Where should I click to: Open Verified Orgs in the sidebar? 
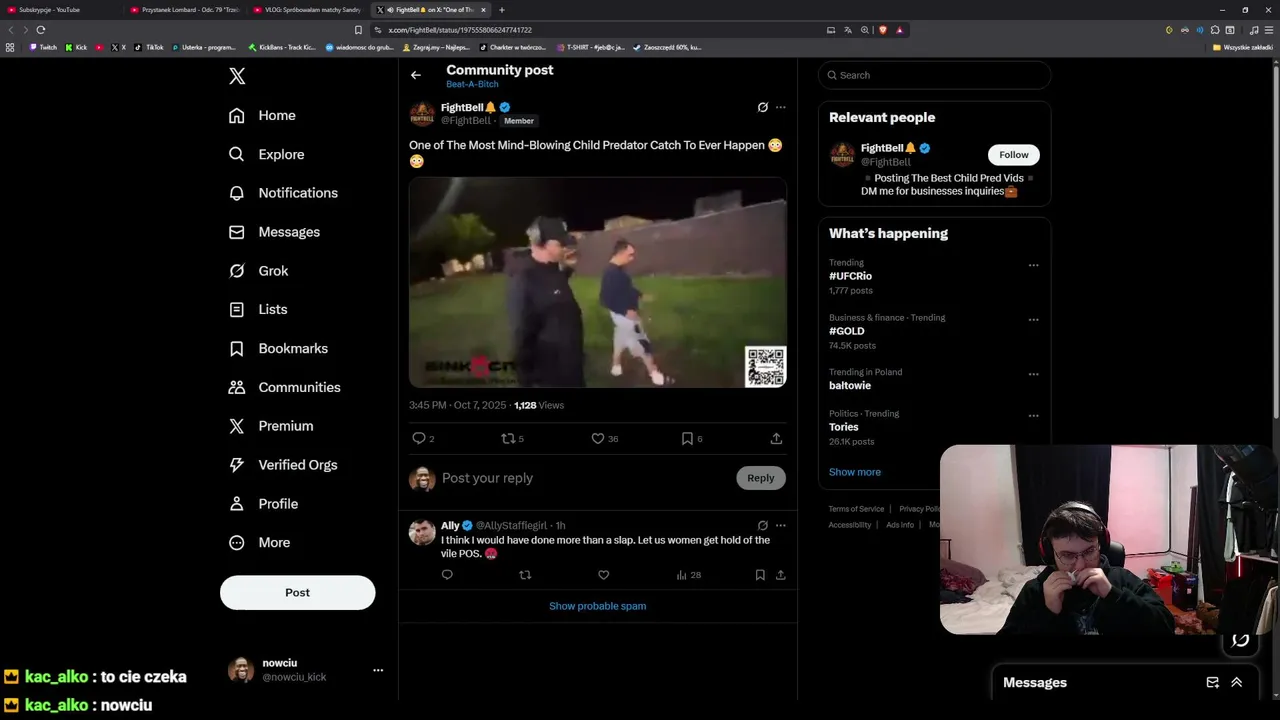[283, 465]
